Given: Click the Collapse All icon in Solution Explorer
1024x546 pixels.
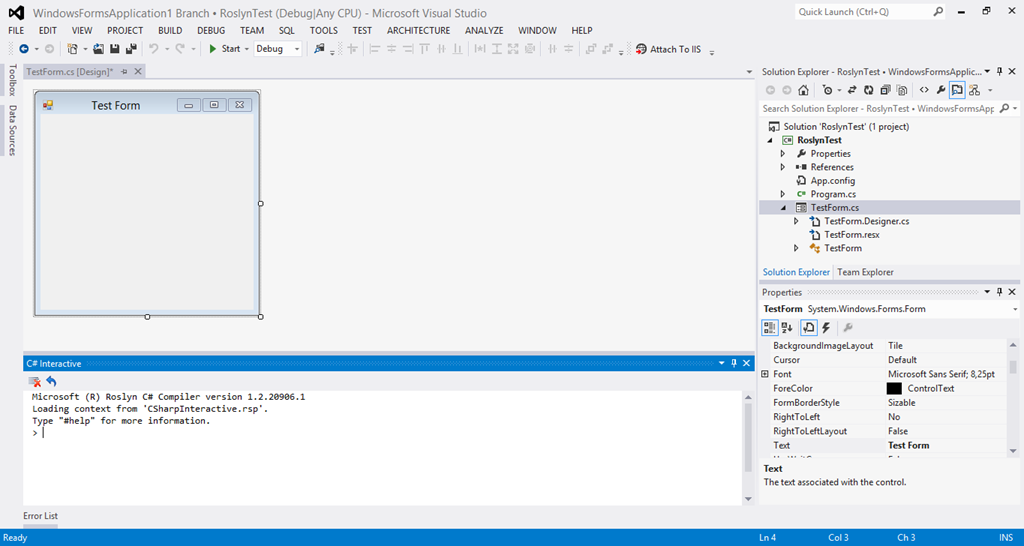Looking at the screenshot, I should pos(885,90).
